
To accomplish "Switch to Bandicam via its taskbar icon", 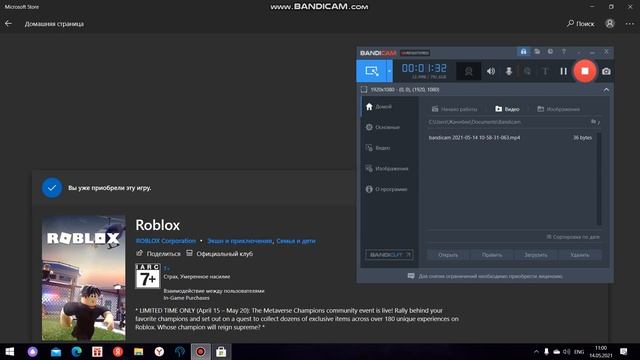I will coord(200,351).
